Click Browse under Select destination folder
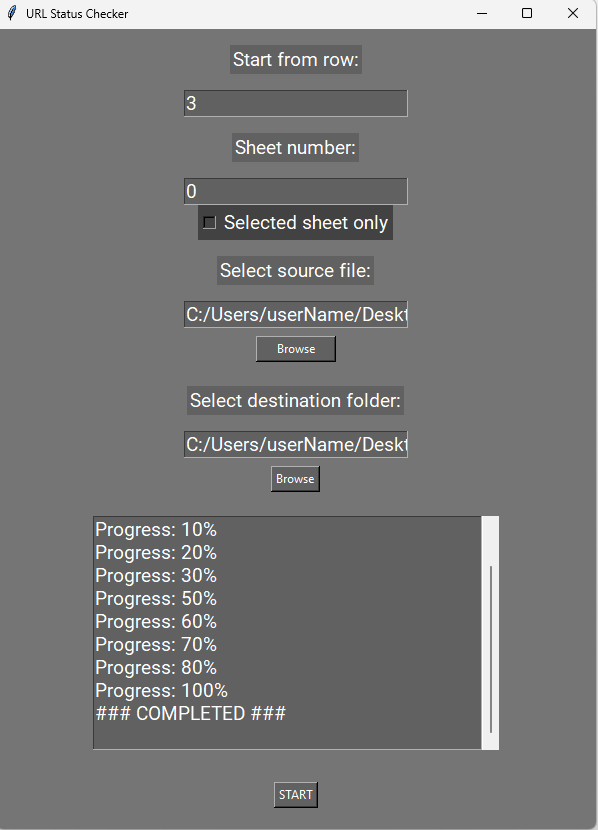598x830 pixels. point(295,478)
